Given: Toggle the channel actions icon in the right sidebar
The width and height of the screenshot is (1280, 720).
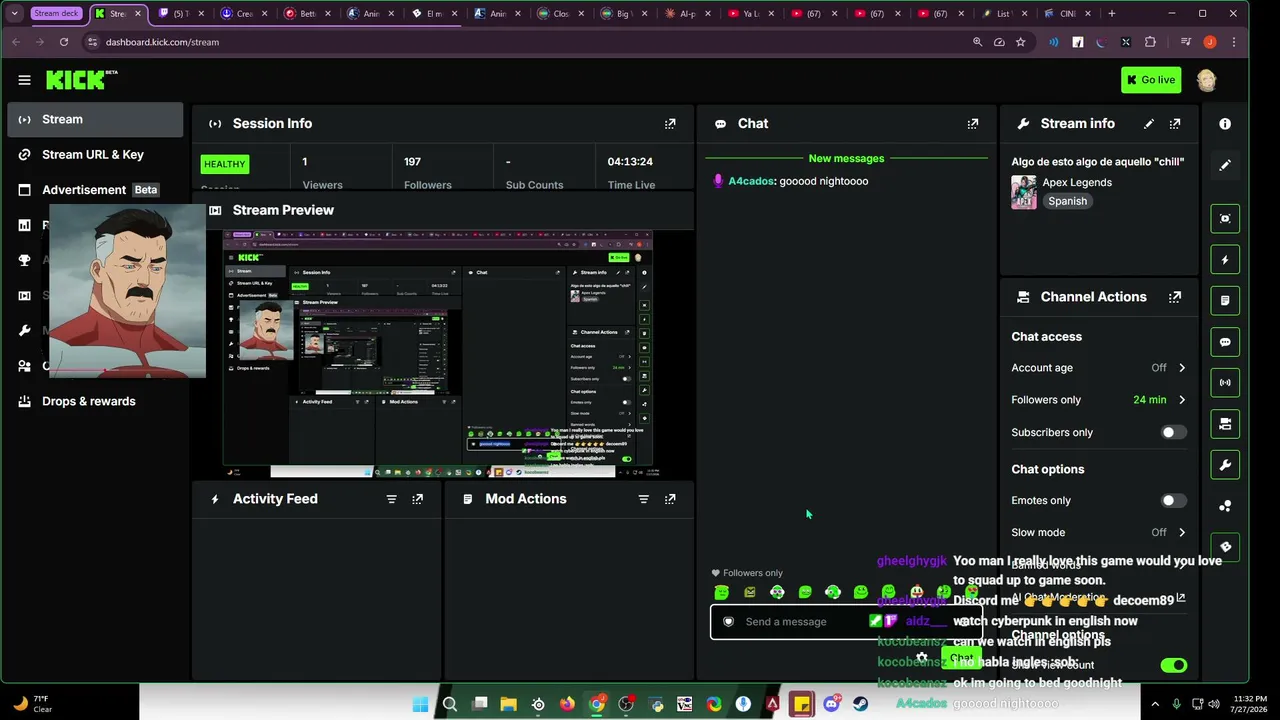Looking at the screenshot, I should click(x=1225, y=424).
